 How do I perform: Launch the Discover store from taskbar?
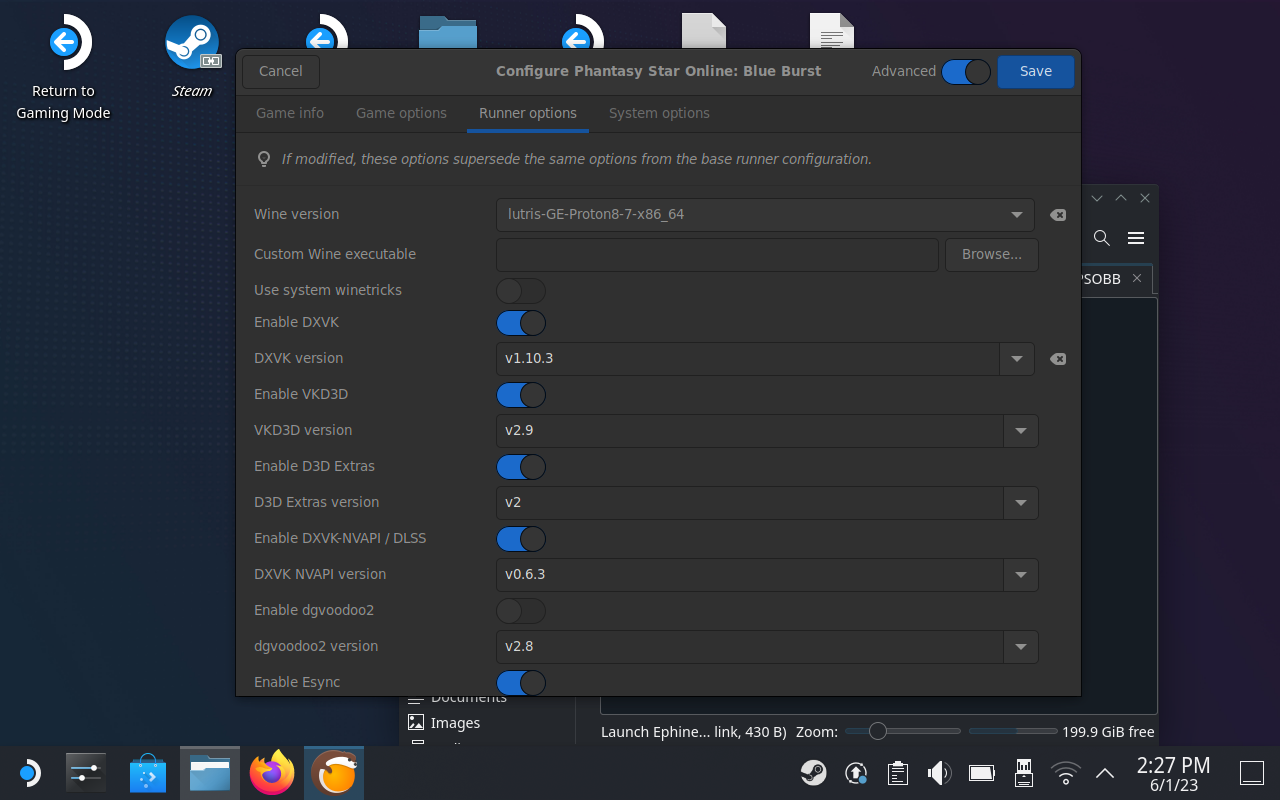(x=148, y=773)
